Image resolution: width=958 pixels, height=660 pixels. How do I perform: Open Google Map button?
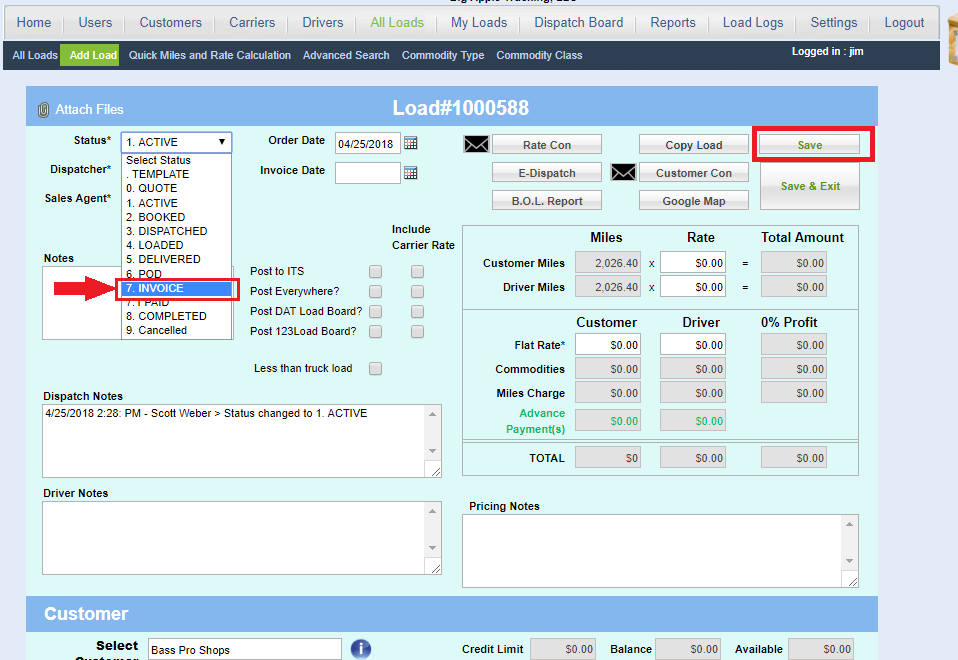693,201
